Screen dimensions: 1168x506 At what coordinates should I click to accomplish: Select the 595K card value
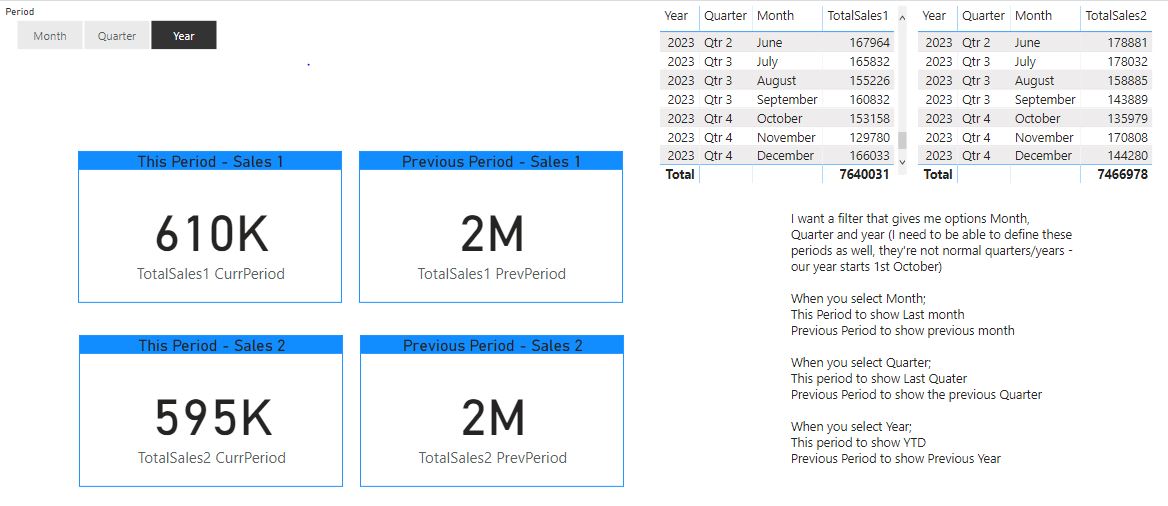point(213,417)
